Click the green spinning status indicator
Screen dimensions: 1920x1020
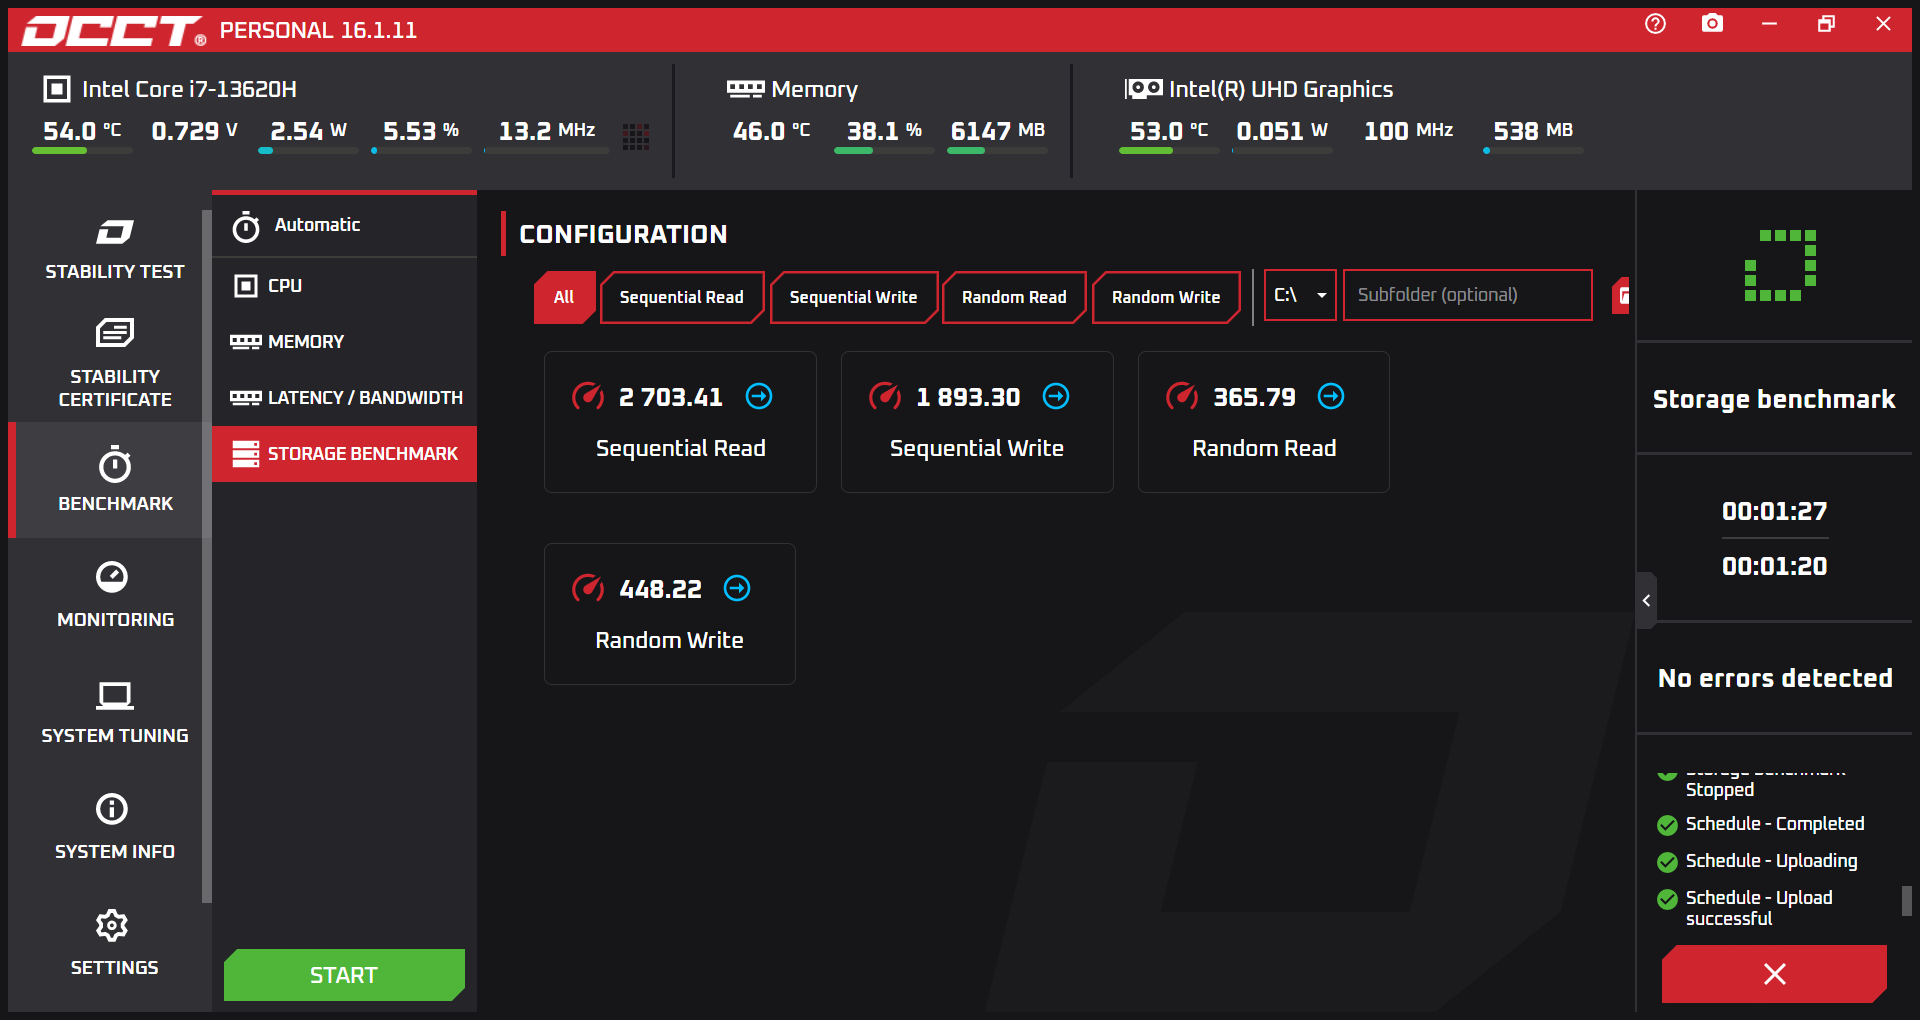click(1780, 265)
